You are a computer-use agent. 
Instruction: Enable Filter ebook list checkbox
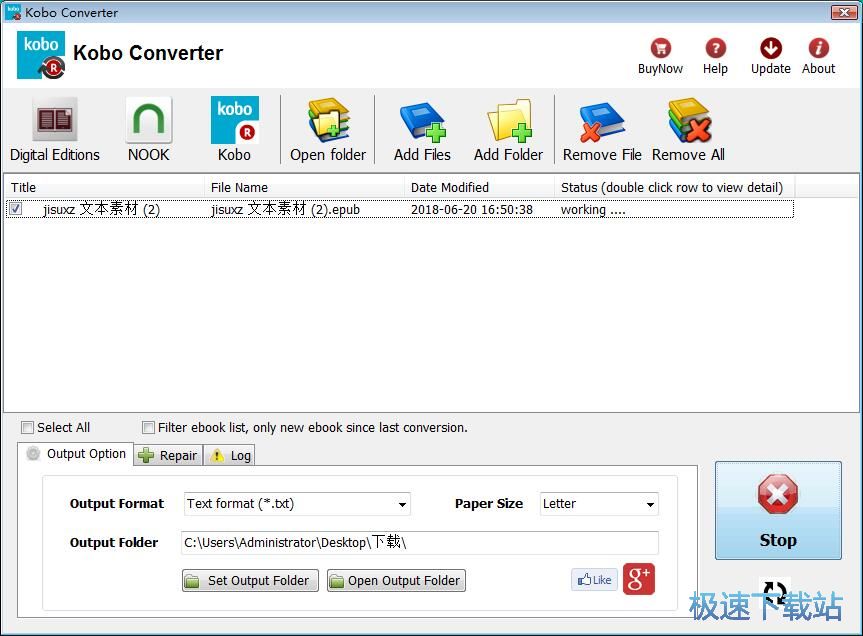coord(148,427)
